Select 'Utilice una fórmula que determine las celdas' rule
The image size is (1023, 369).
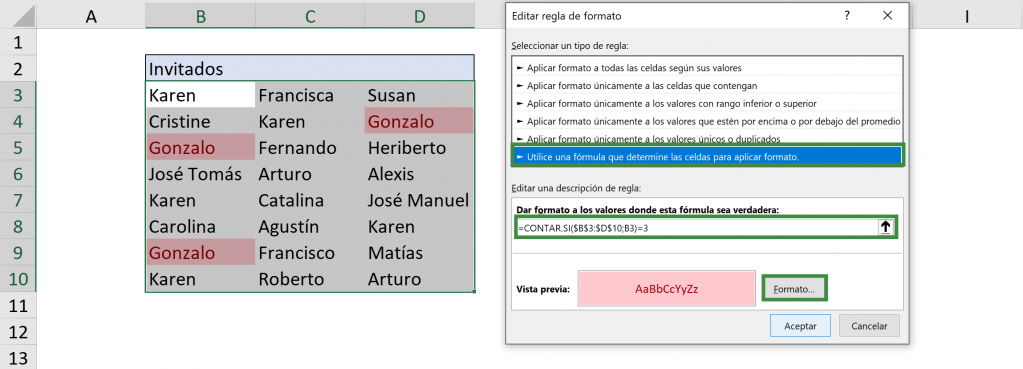(x=707, y=156)
